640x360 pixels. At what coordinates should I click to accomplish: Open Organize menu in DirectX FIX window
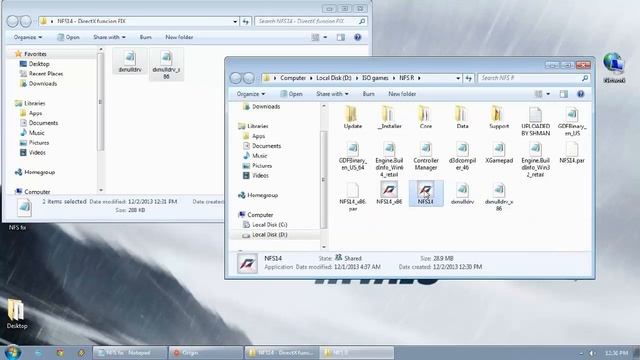(27, 37)
